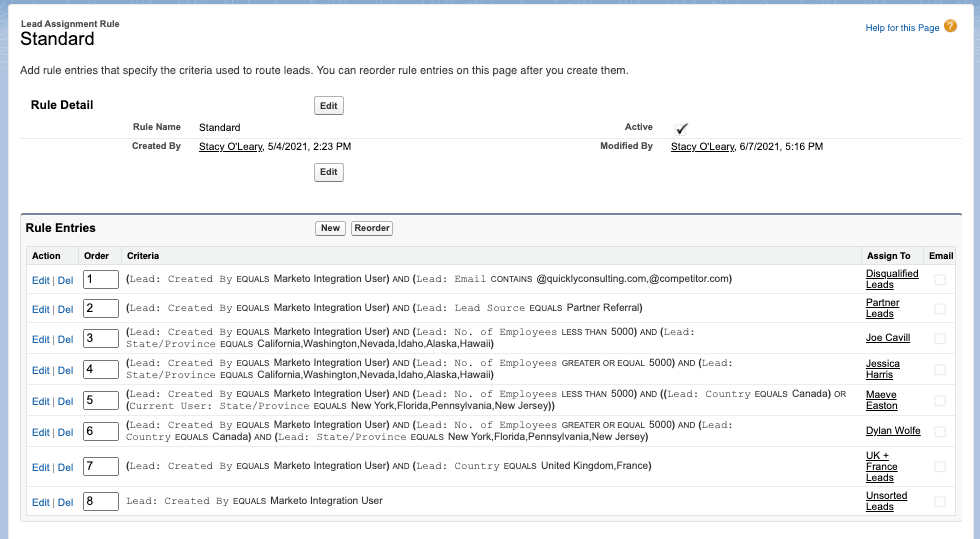Delete rule entry 7
Viewport: 980px width, 539px height.
pos(66,467)
